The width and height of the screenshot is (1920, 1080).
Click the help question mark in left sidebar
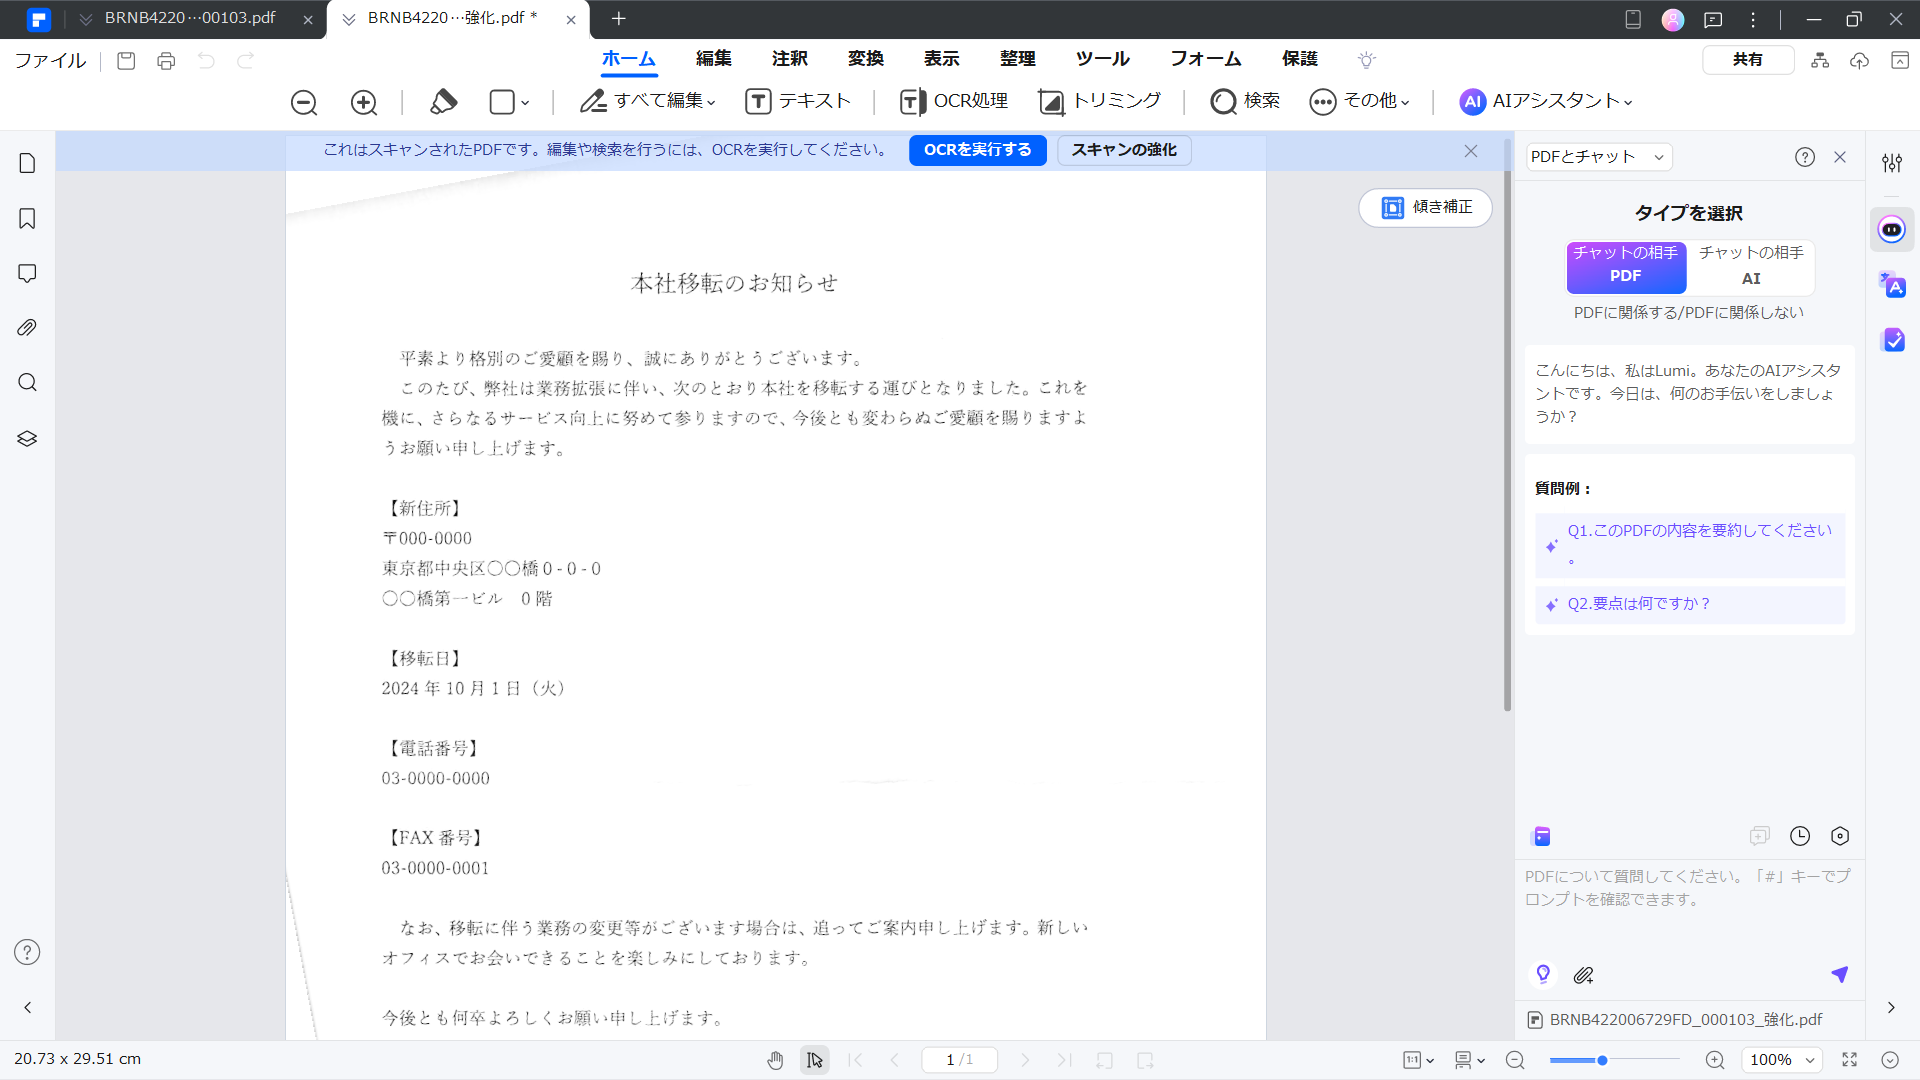(27, 952)
